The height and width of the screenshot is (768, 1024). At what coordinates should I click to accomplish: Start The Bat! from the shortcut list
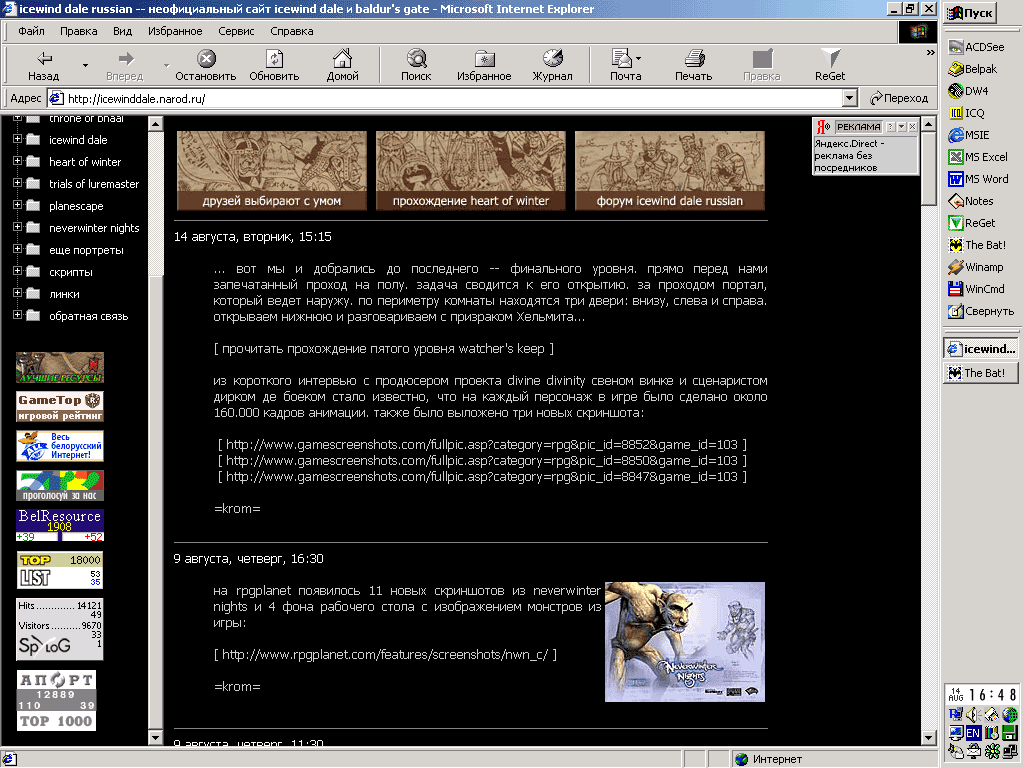tap(977, 245)
